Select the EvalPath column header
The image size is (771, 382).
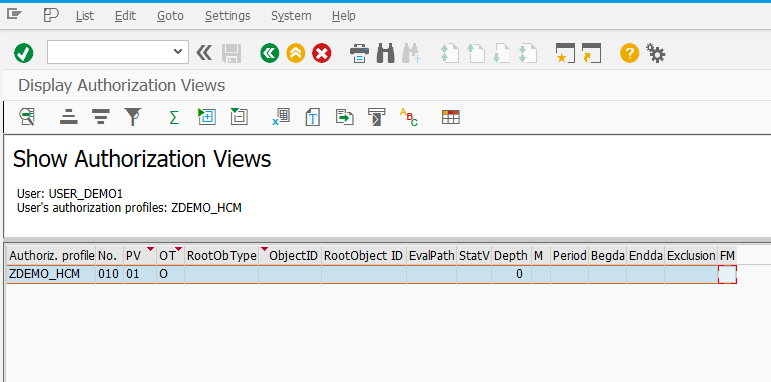tap(431, 256)
